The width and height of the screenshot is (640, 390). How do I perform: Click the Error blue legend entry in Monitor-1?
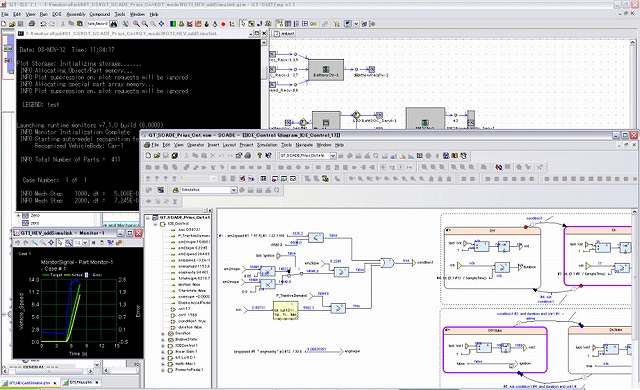[x=94, y=275]
